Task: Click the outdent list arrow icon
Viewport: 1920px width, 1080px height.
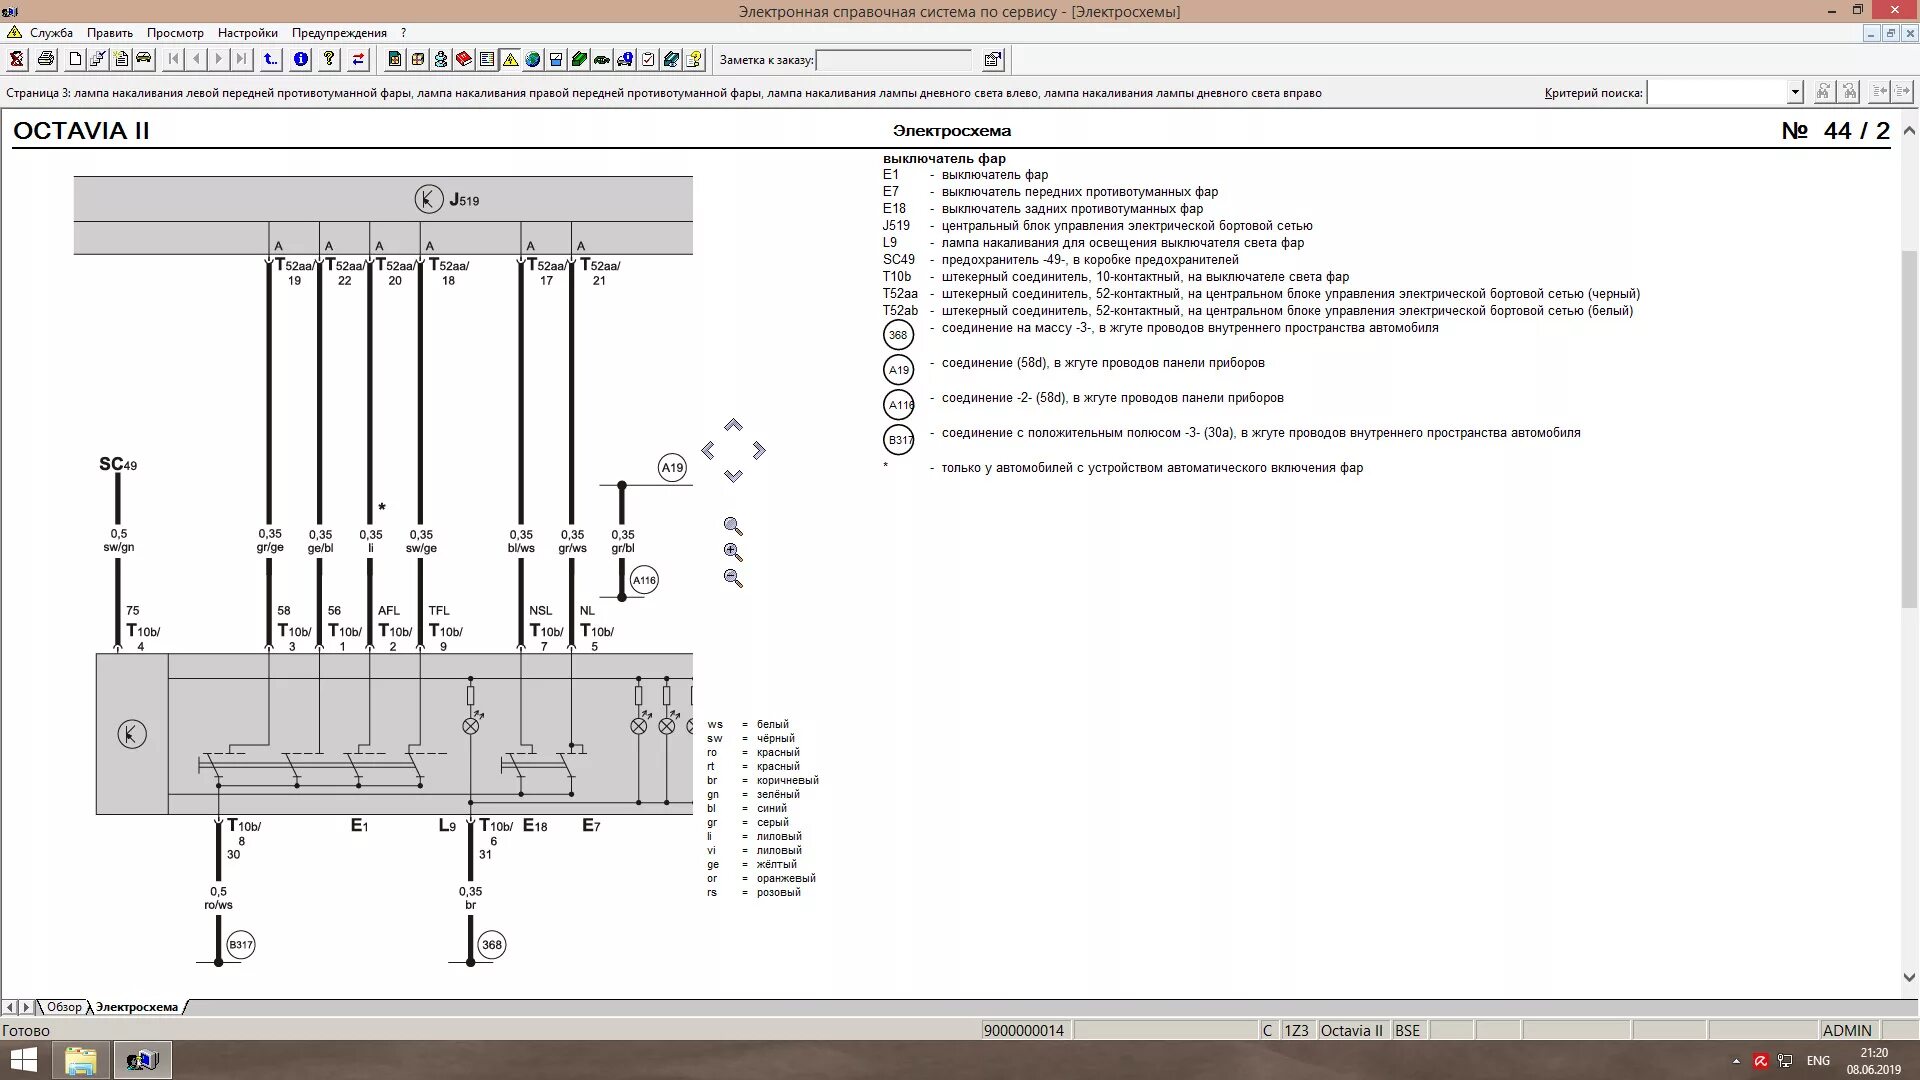Action: pyautogui.click(x=1879, y=92)
